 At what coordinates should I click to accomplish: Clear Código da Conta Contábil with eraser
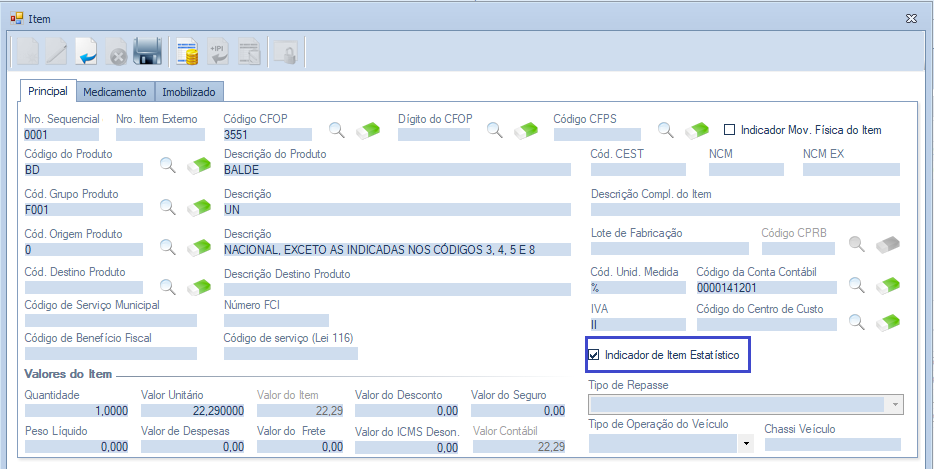tap(887, 285)
